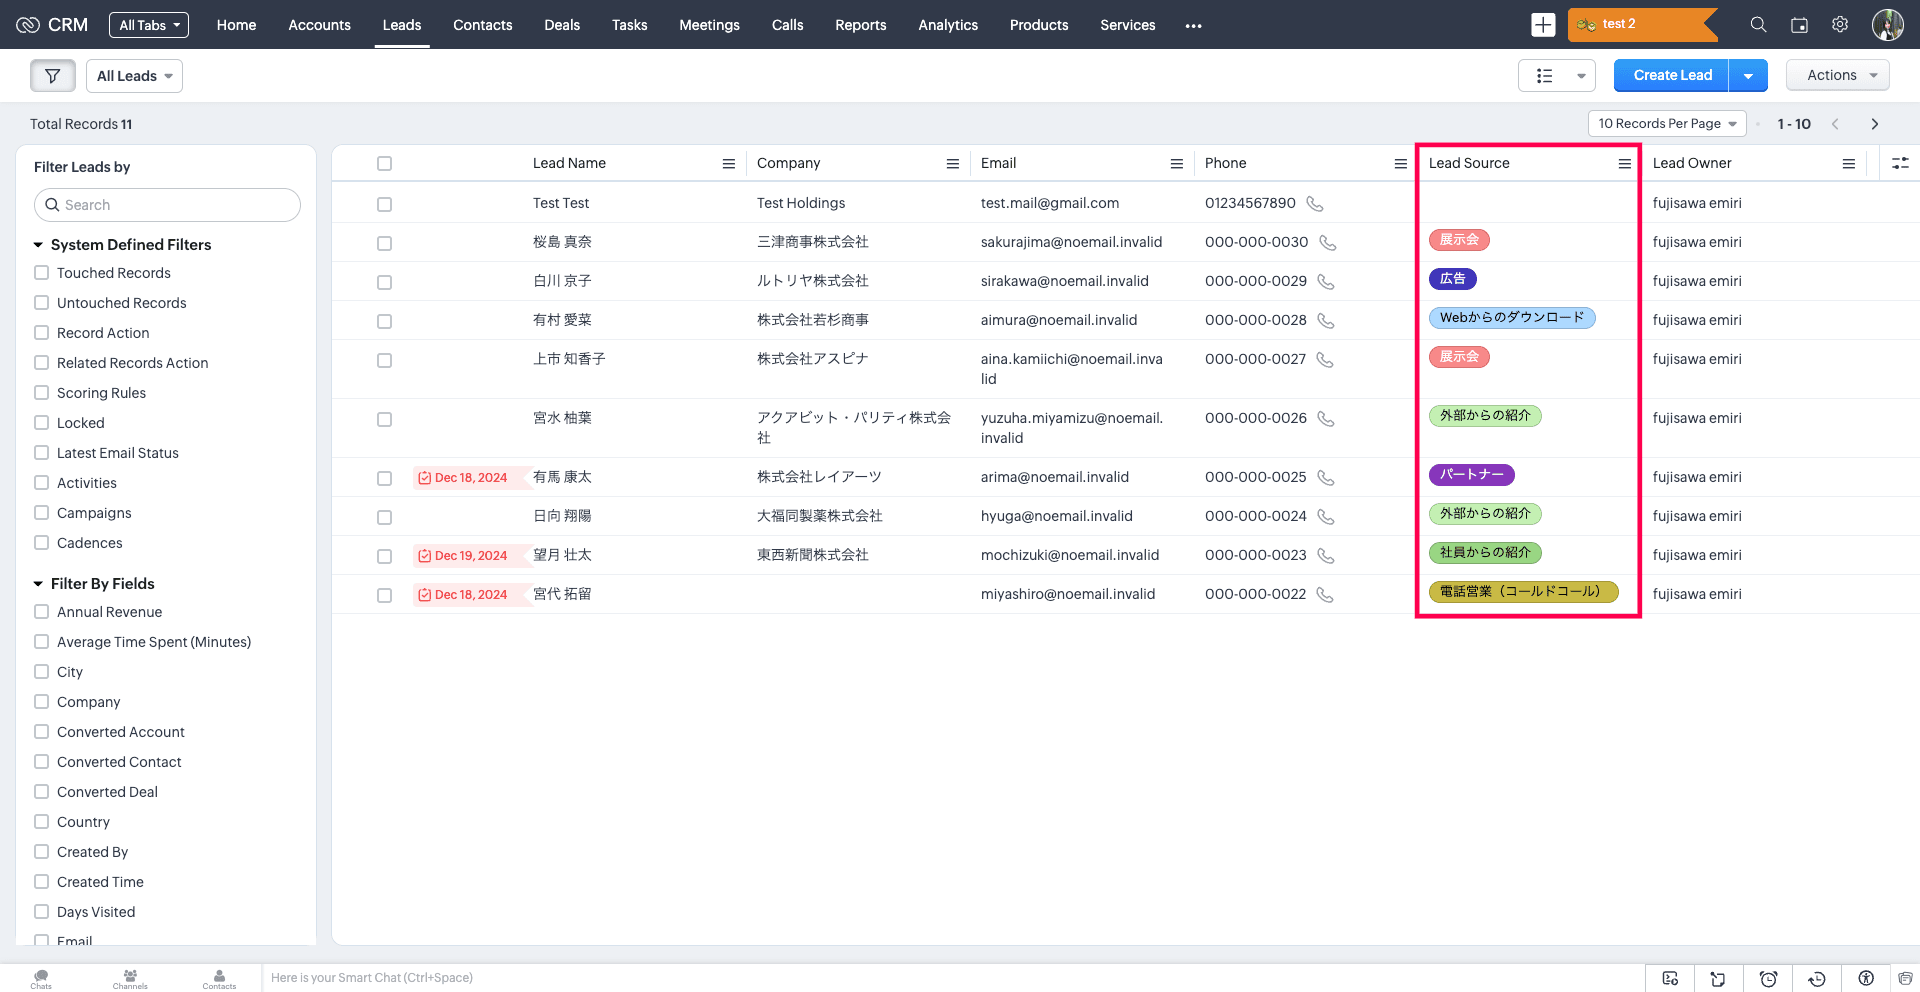Click the CRM logo
This screenshot has height=992, width=1920.
pos(52,25)
